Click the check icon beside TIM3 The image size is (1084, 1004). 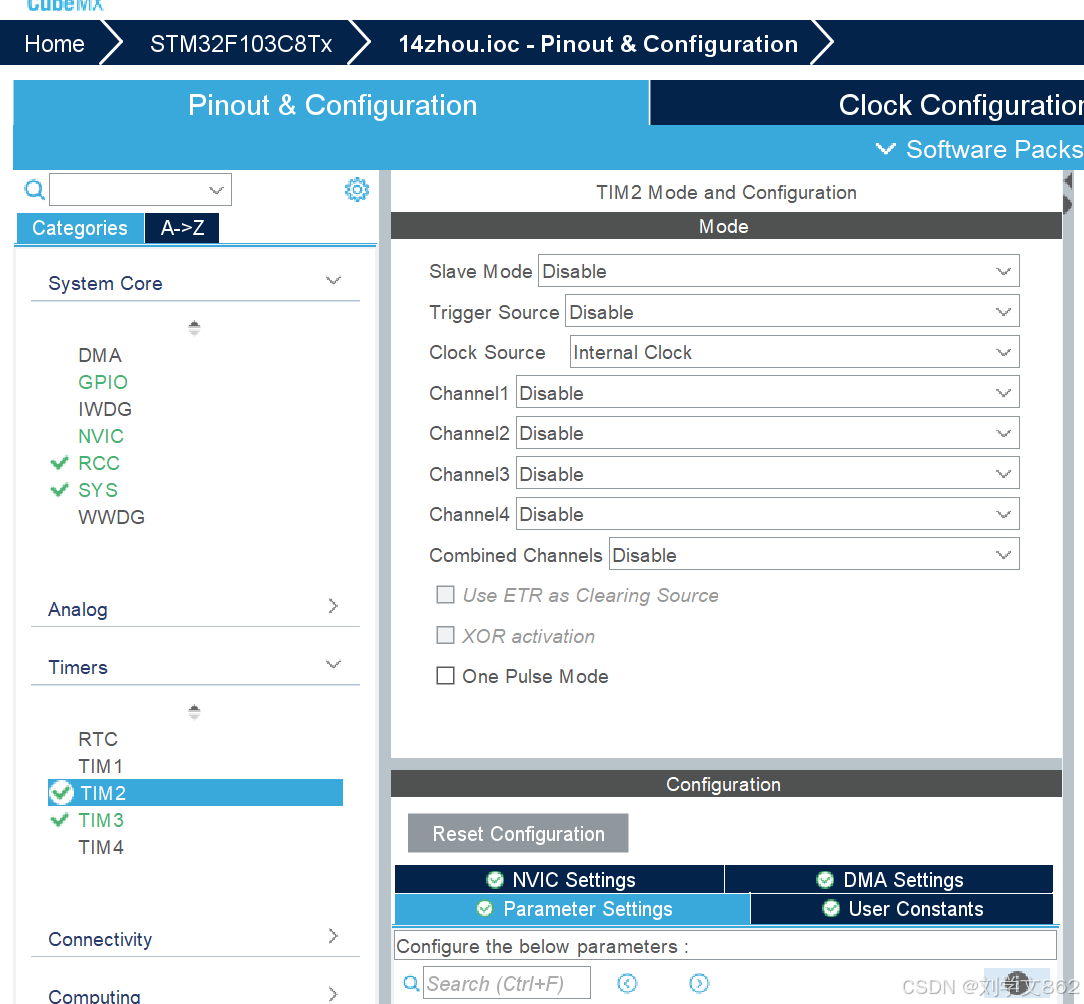(60, 820)
